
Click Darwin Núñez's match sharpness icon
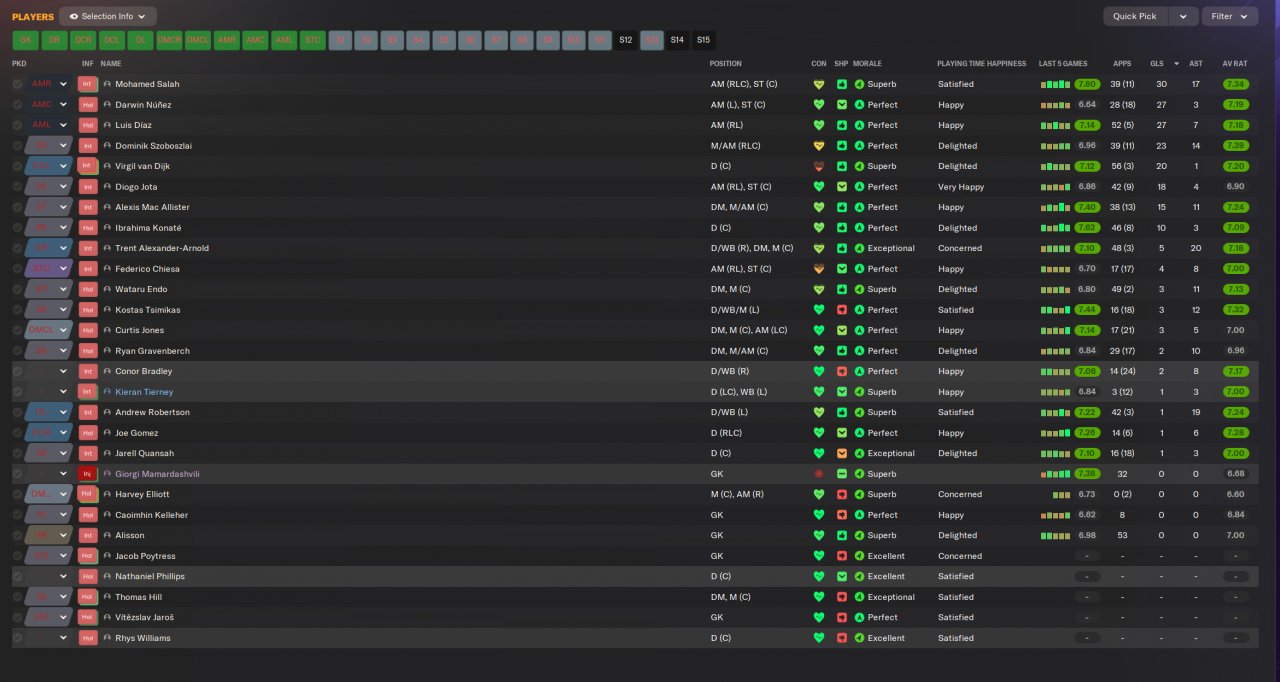[842, 105]
